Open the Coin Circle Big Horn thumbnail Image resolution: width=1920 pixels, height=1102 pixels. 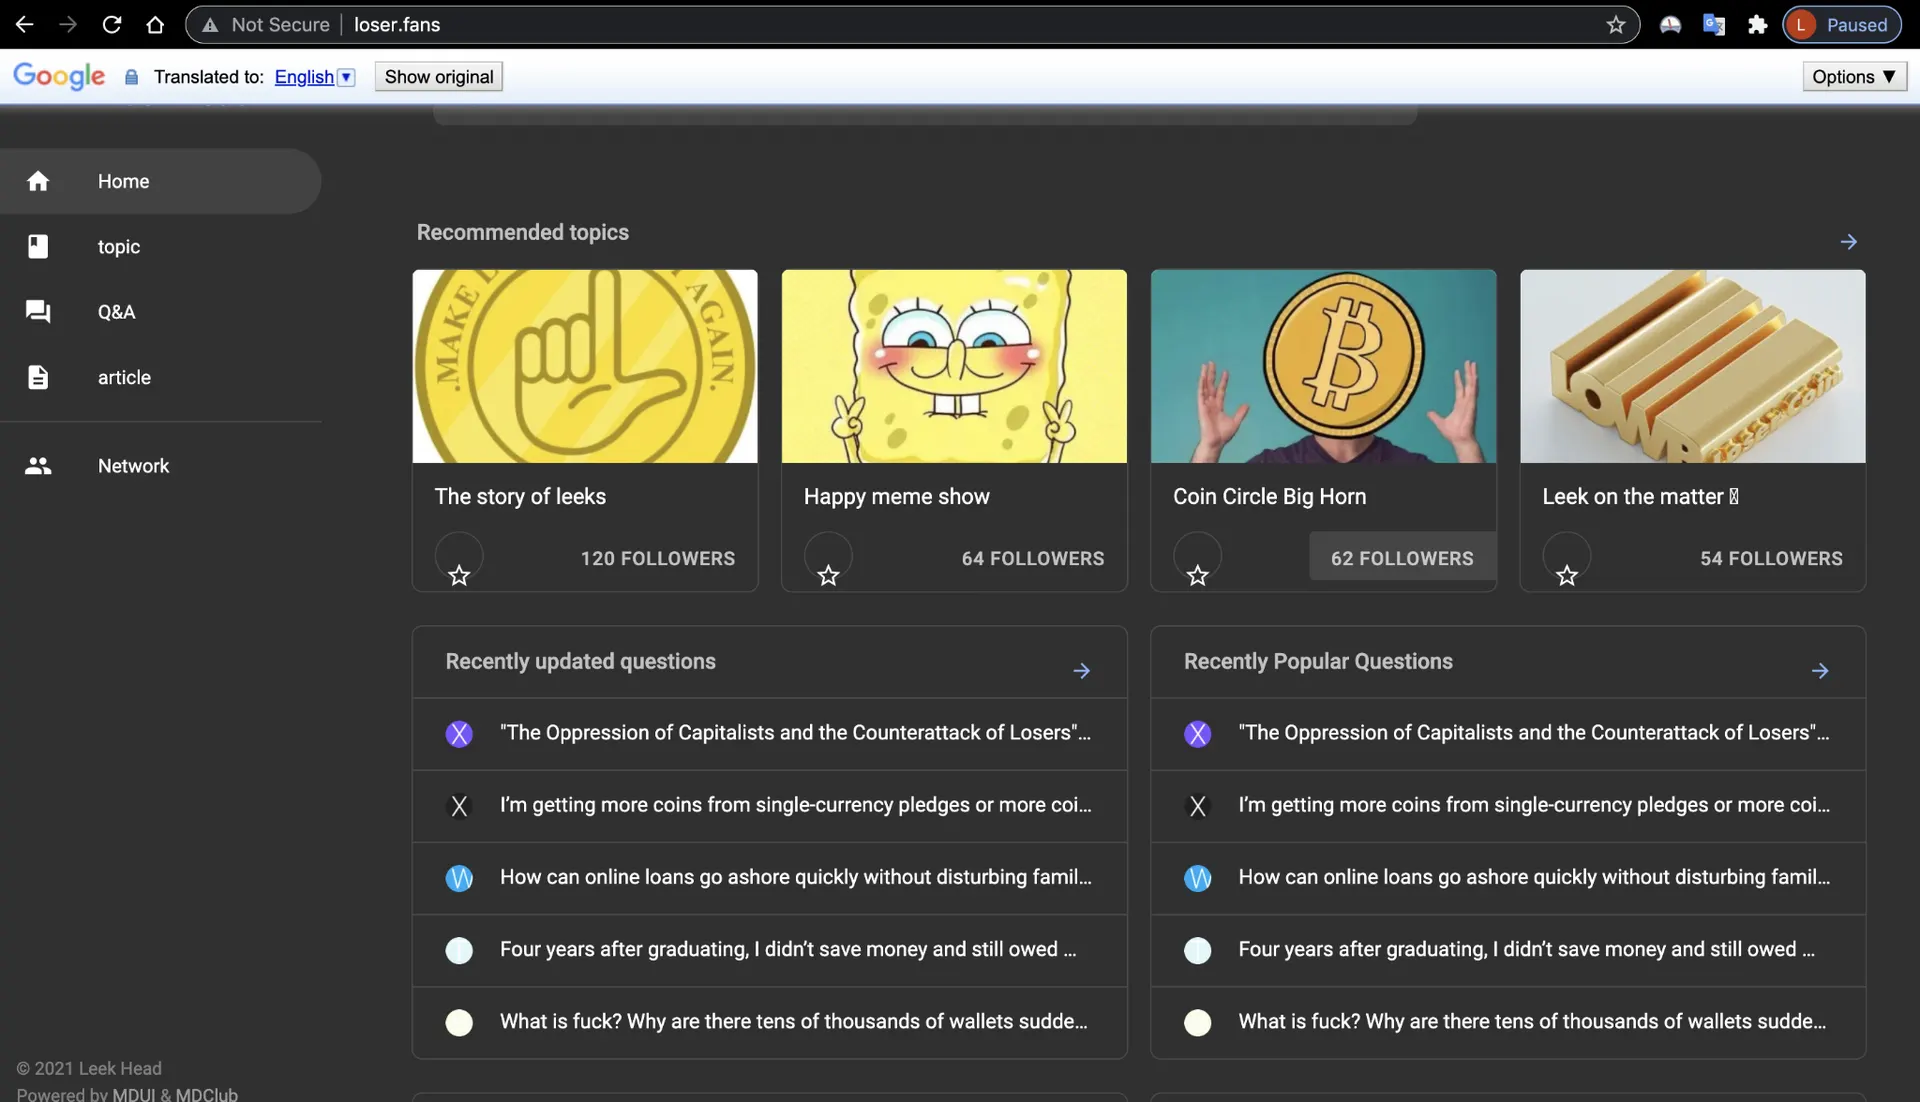[1323, 366]
